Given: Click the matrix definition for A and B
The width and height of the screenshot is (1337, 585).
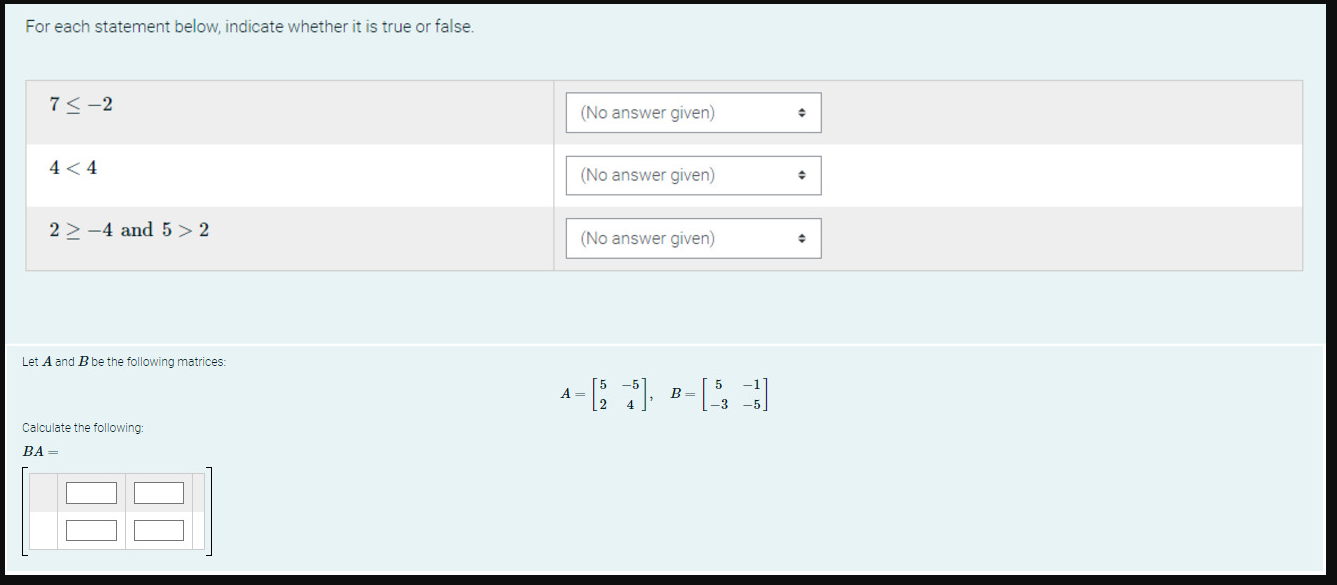Looking at the screenshot, I should point(665,391).
